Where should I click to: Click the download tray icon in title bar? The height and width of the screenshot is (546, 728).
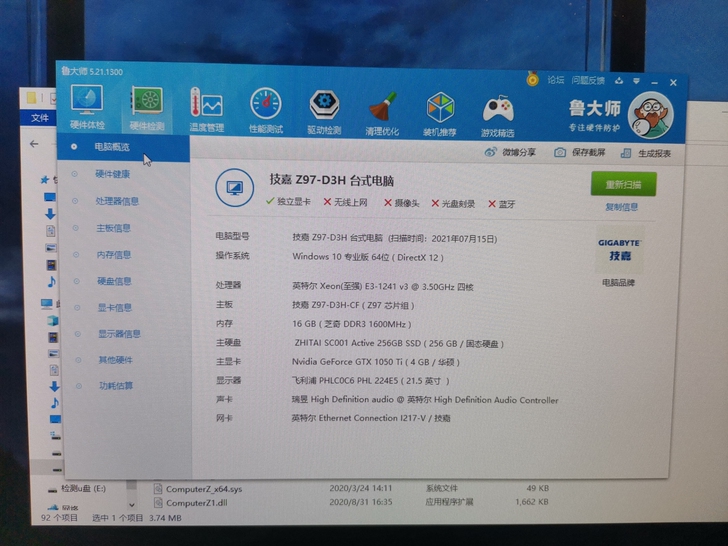[x=619, y=81]
